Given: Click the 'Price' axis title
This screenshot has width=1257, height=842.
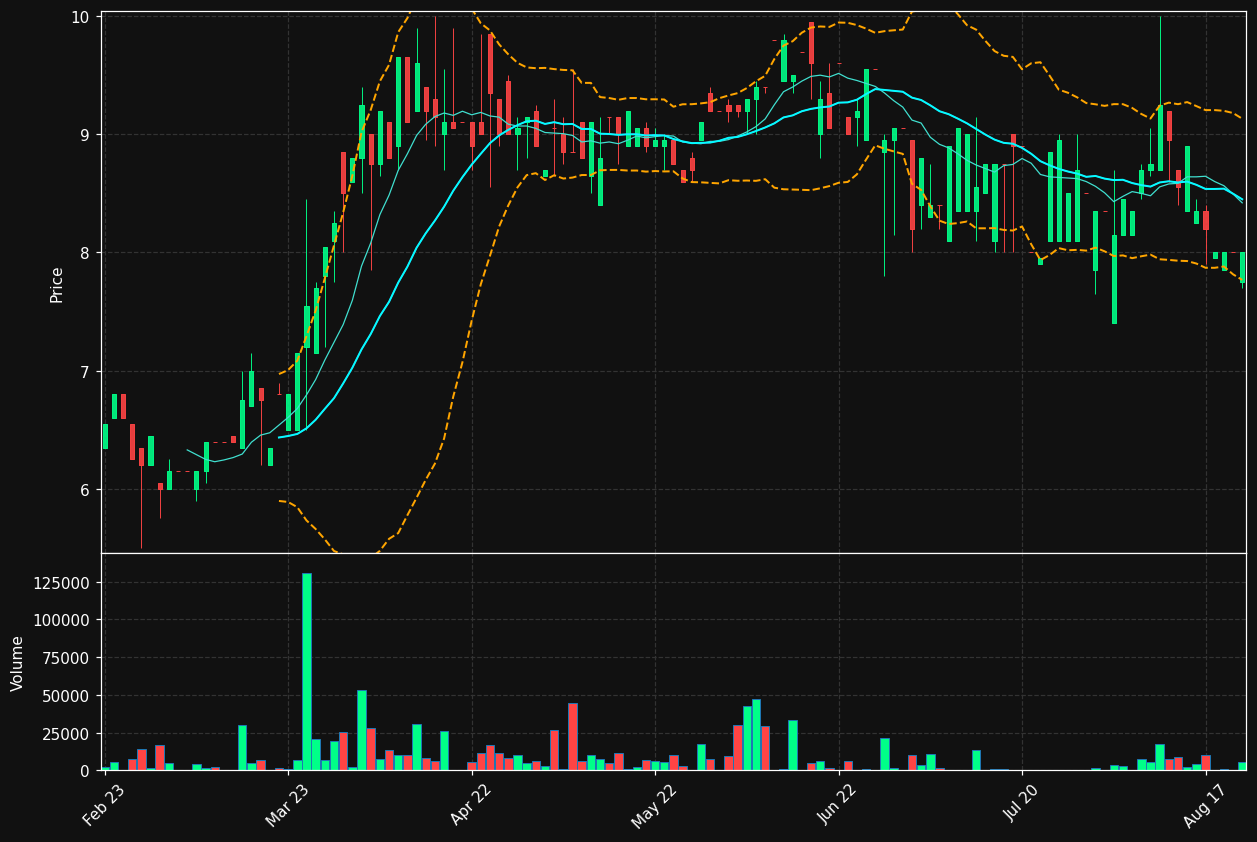Looking at the screenshot, I should coord(57,285).
